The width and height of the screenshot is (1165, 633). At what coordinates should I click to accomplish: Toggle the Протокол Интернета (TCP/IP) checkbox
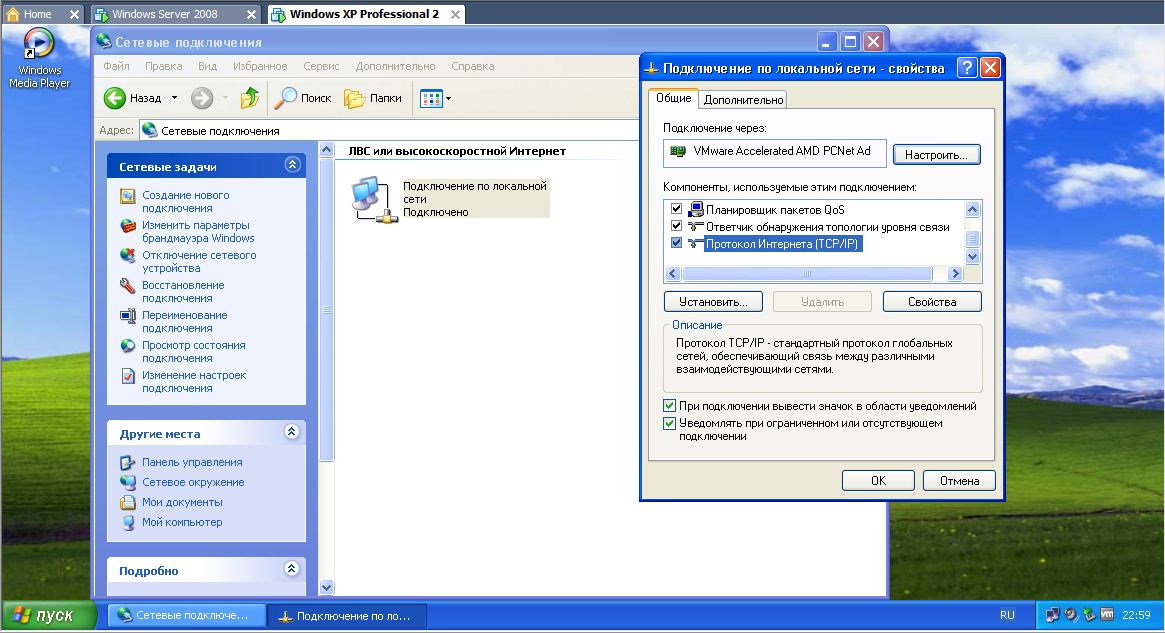coord(676,243)
